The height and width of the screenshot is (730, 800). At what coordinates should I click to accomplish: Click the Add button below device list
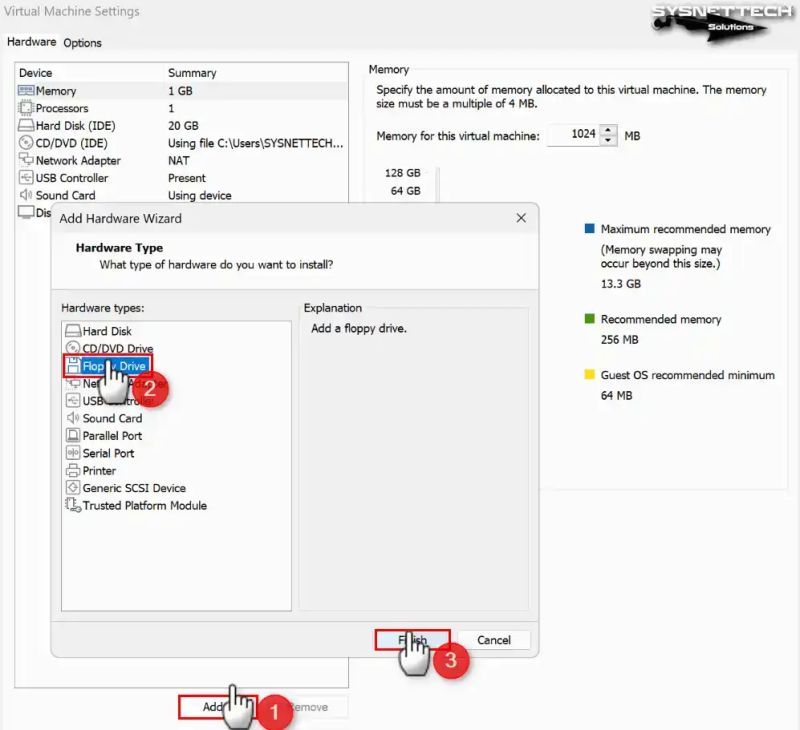(x=217, y=707)
